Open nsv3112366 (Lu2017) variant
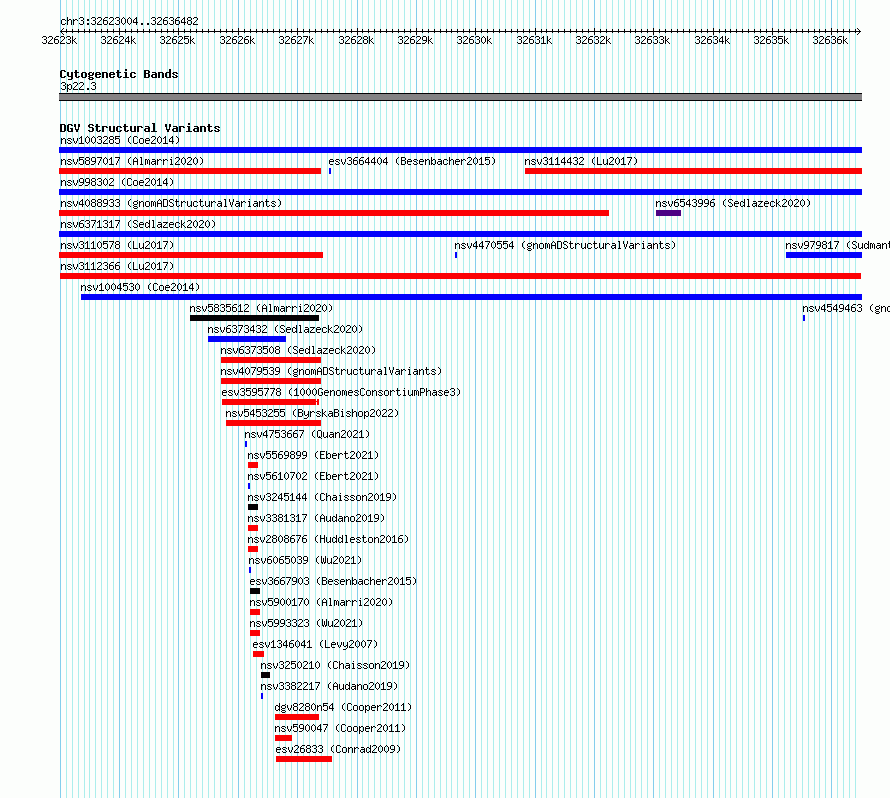This screenshot has width=890, height=798. (x=117, y=266)
